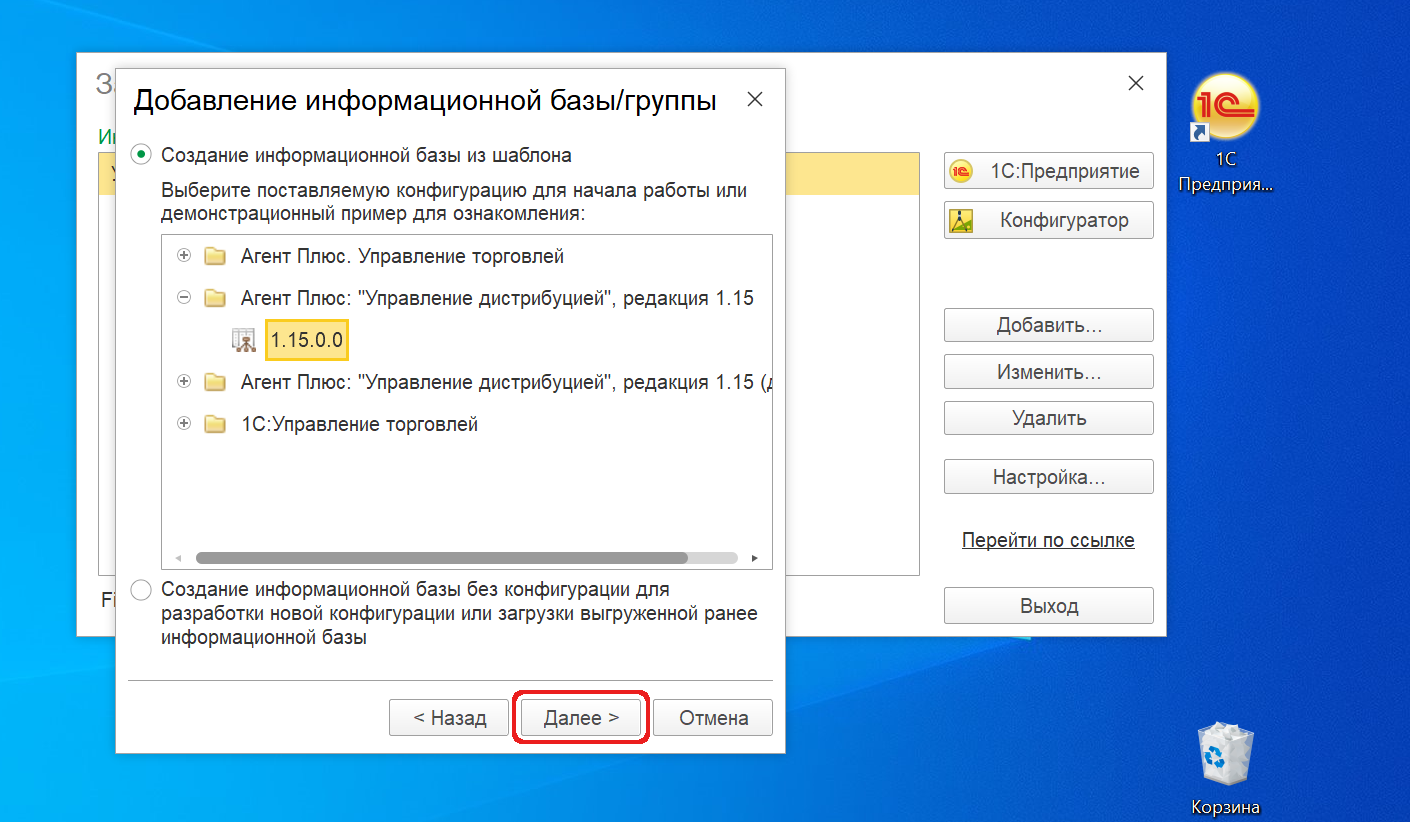Click right scroll arrow of template list
1410x822 pixels.
tap(755, 558)
